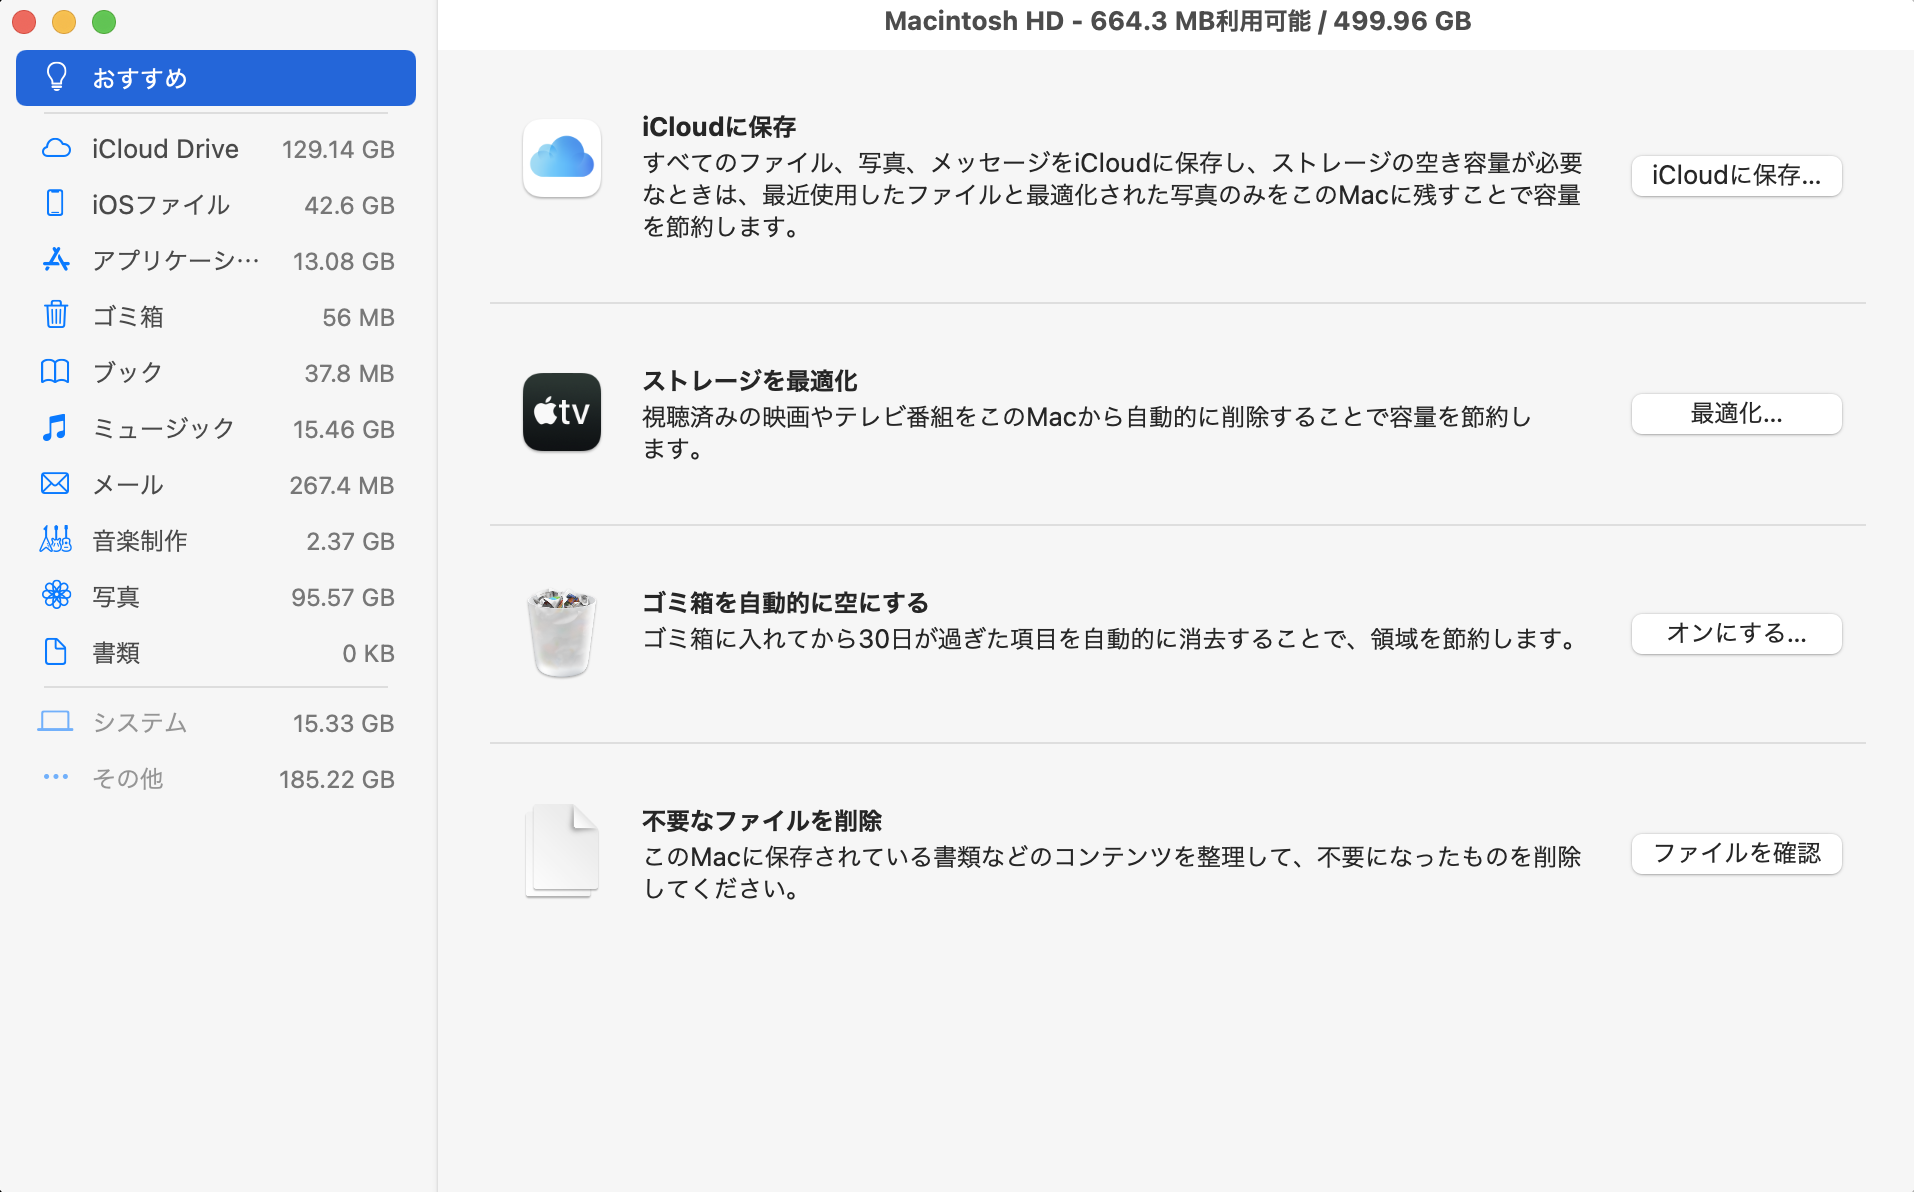The width and height of the screenshot is (1914, 1192).
Task: Click the ゴミ箱を自動的に空にする heading
Action: (785, 603)
